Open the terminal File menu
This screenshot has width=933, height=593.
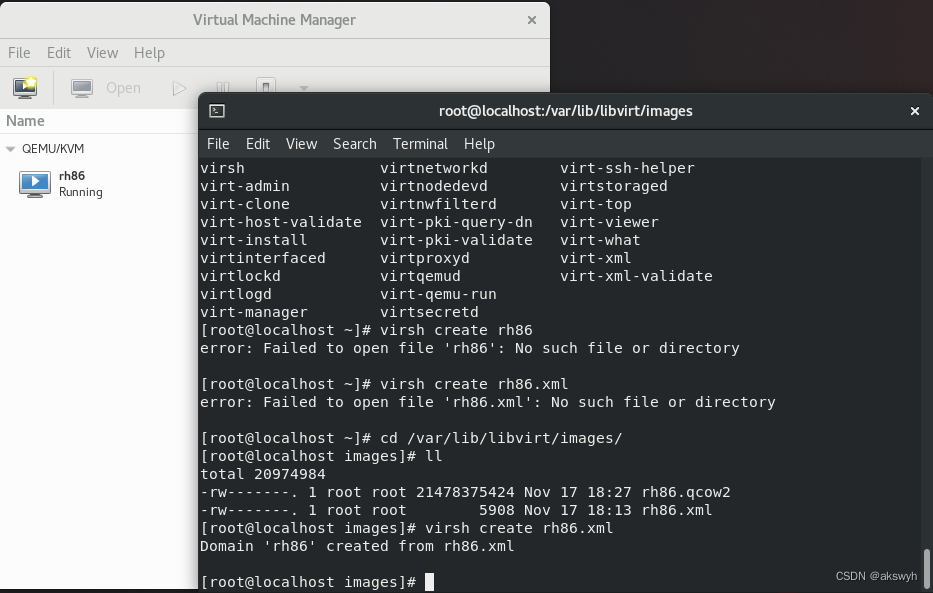[218, 144]
